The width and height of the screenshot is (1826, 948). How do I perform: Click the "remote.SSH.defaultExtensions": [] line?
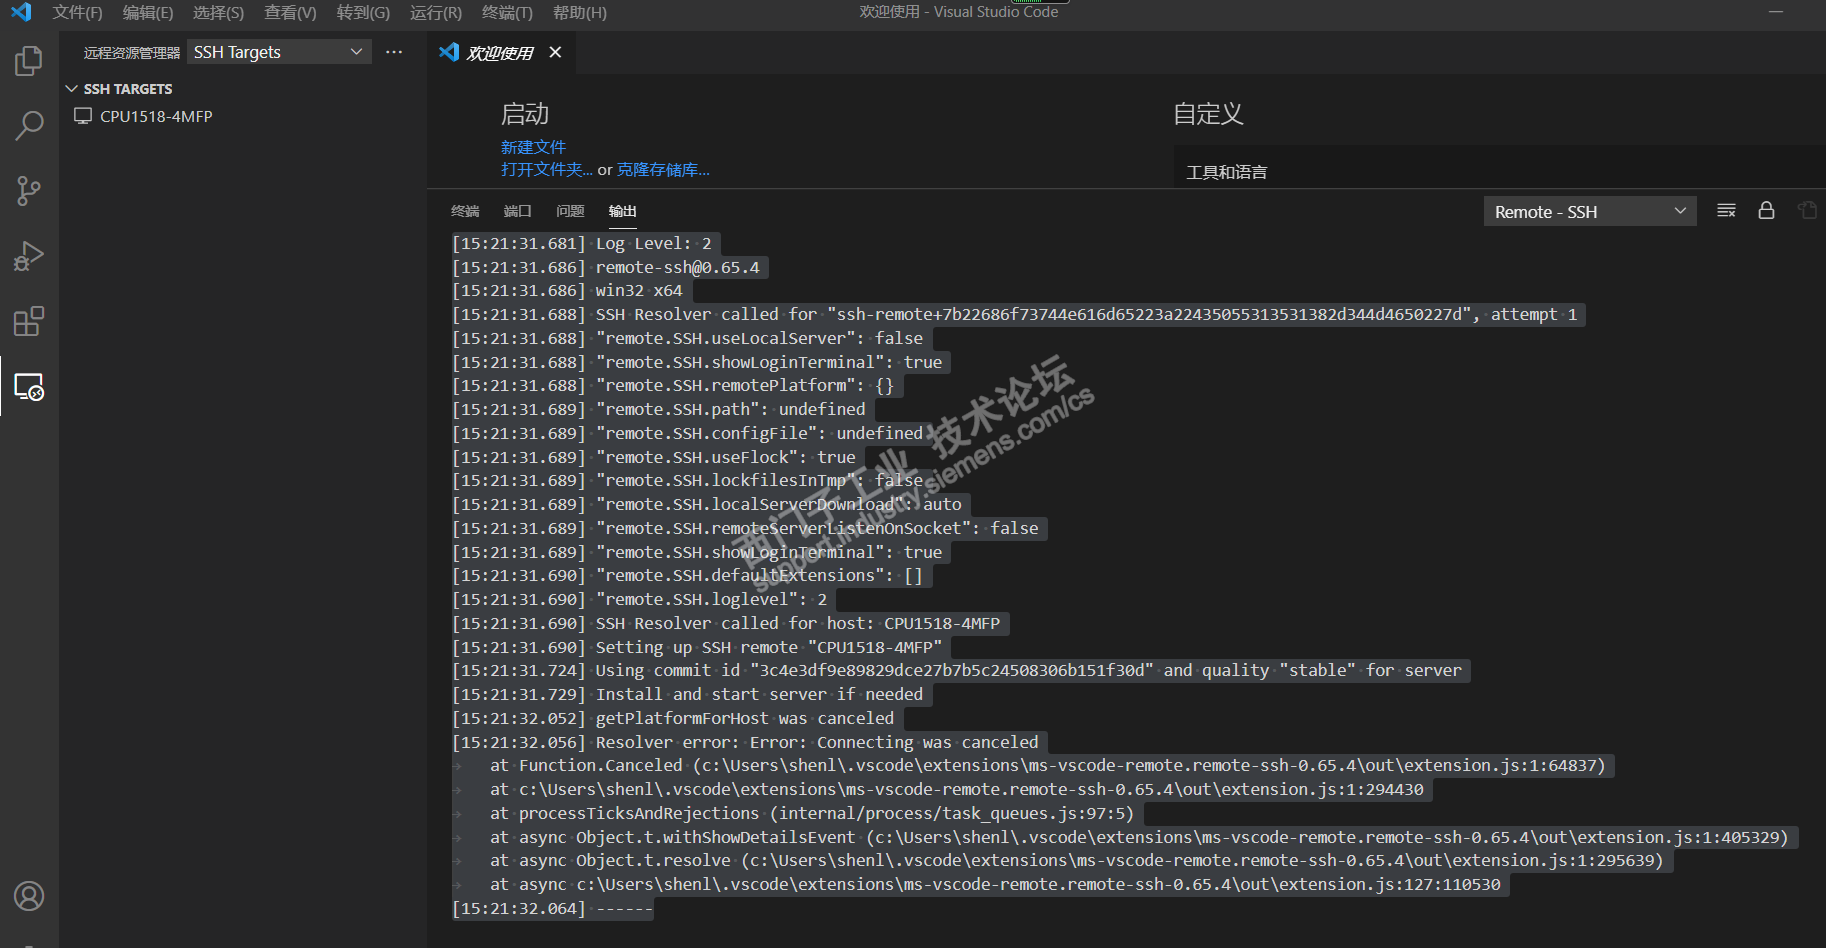687,575
